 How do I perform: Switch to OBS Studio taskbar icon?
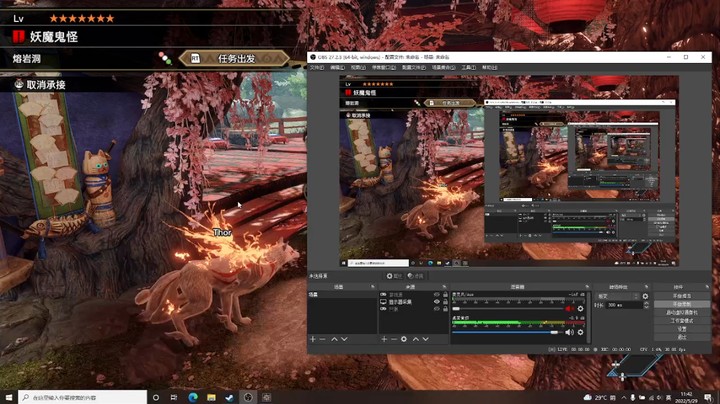click(x=248, y=397)
